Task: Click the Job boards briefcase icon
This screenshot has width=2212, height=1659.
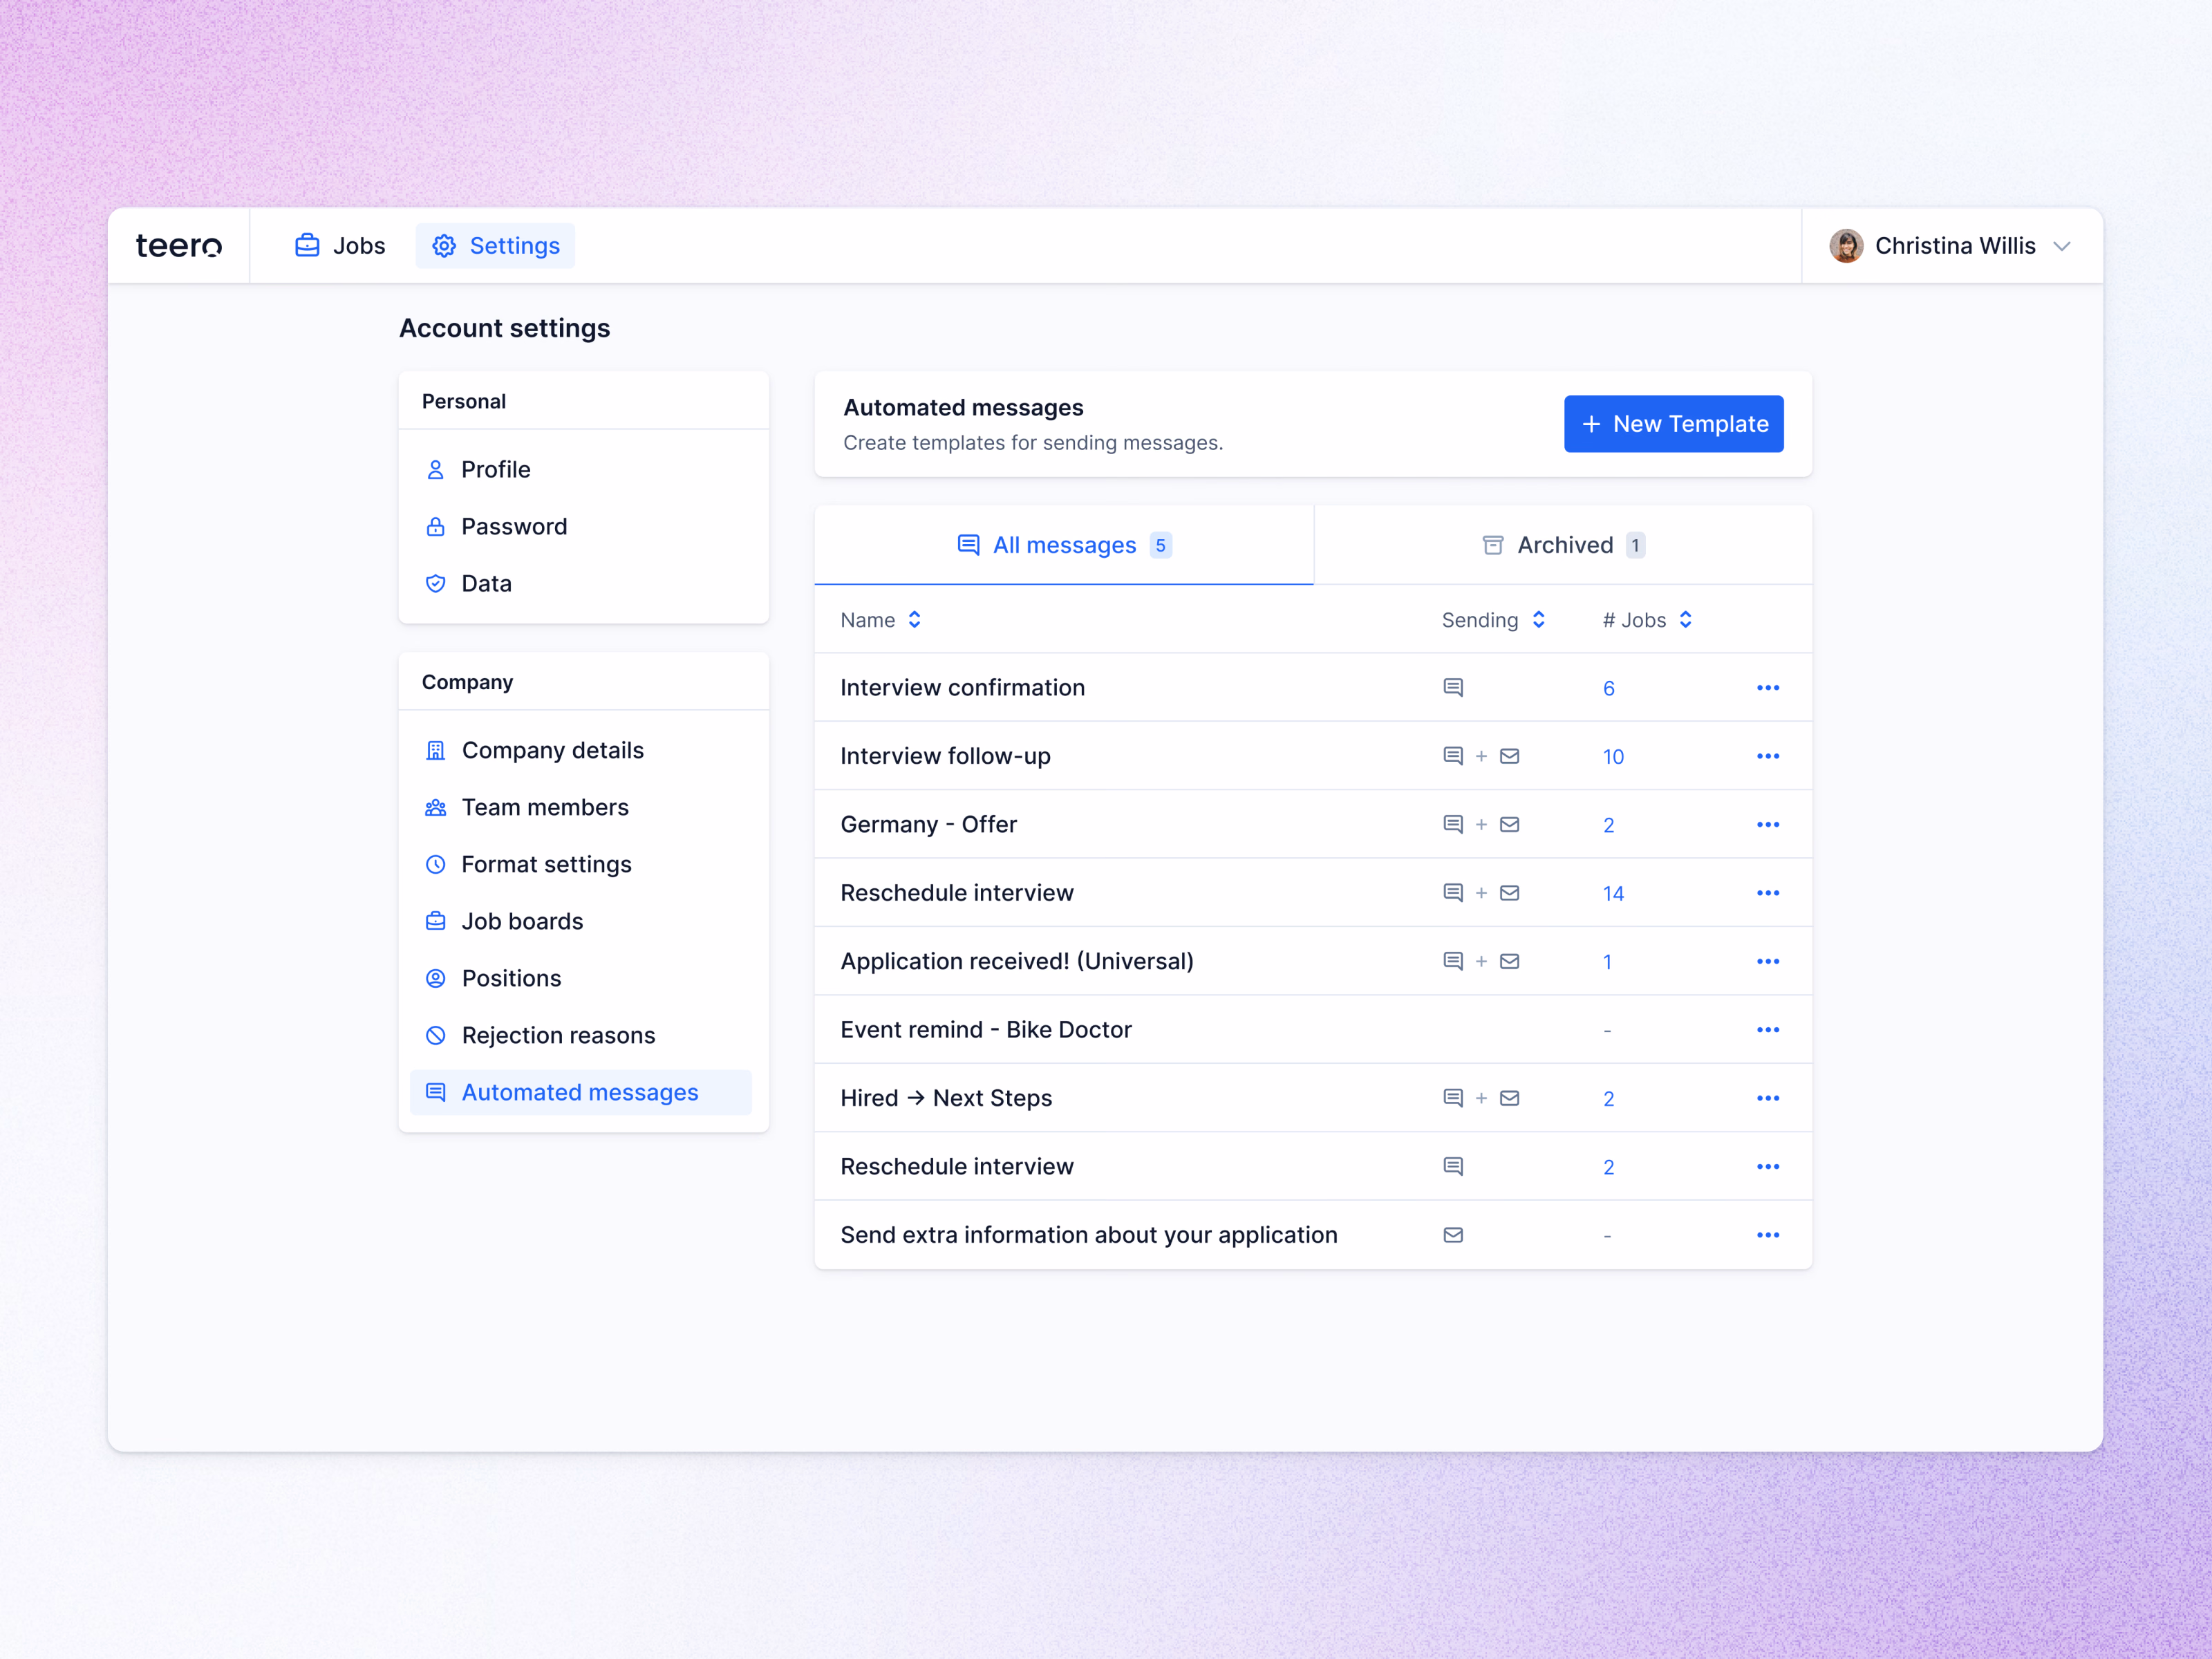Action: coord(435,922)
